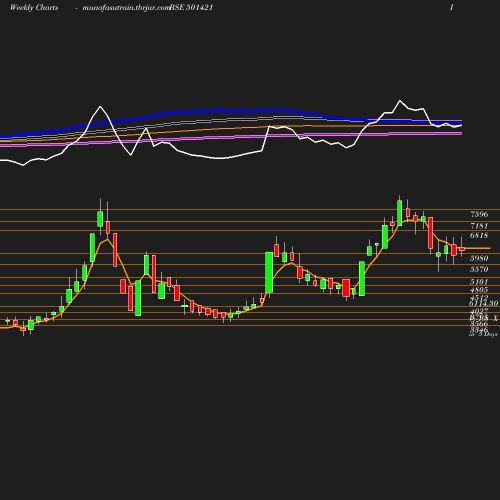
Task: Click the tallest green candle in the chart's middle
Action: tap(269, 273)
